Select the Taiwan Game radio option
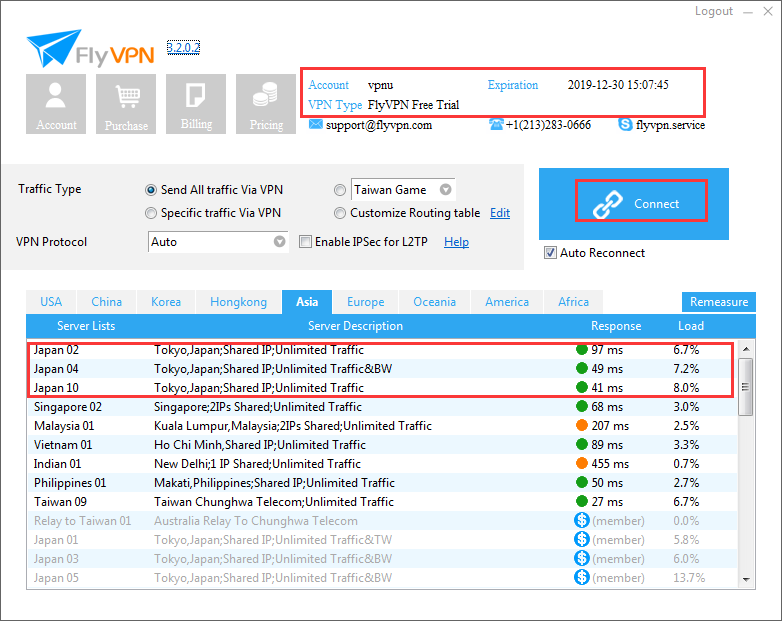The width and height of the screenshot is (782, 621). (340, 190)
